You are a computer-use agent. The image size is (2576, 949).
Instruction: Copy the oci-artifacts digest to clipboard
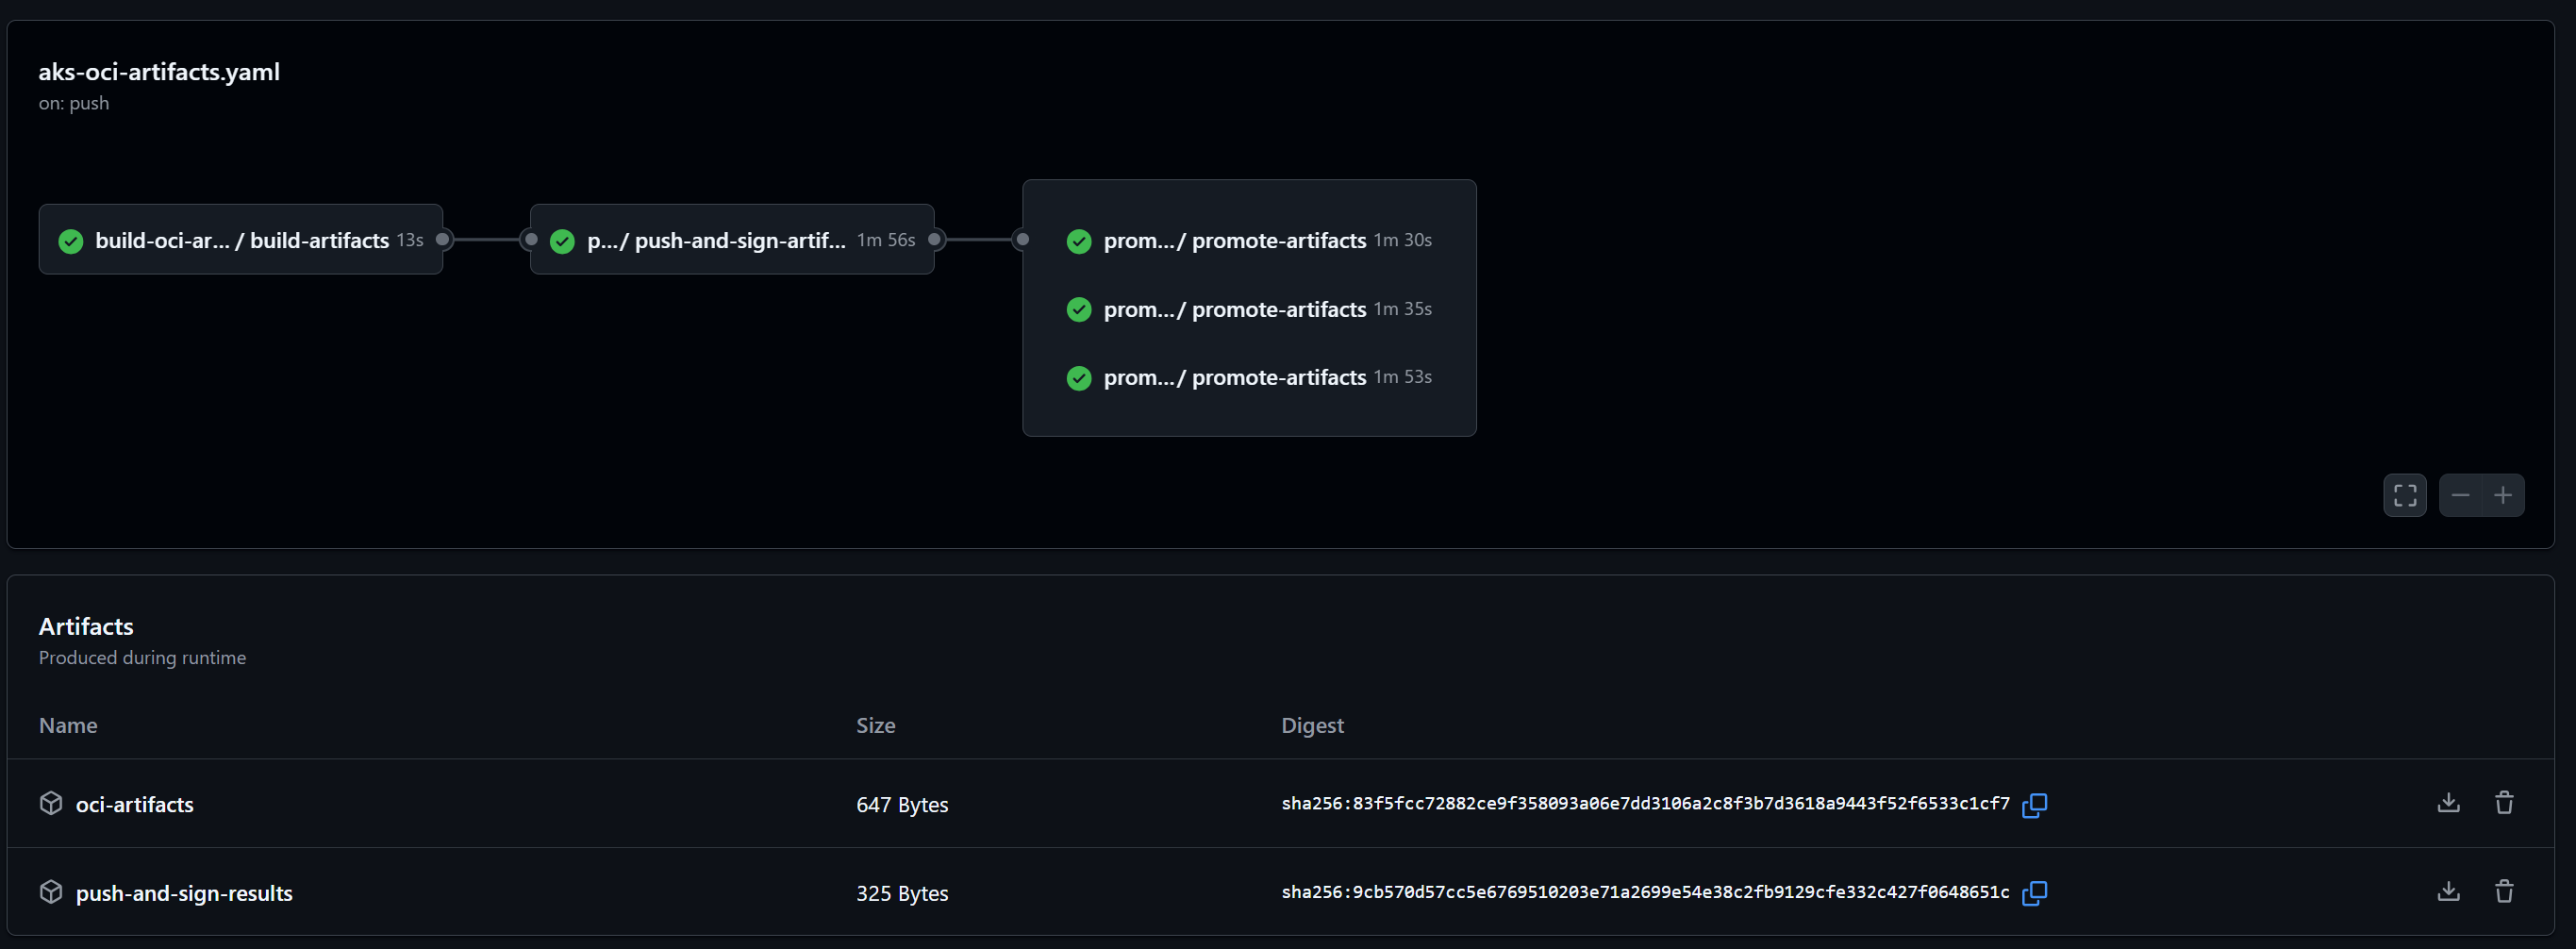pyautogui.click(x=2035, y=805)
